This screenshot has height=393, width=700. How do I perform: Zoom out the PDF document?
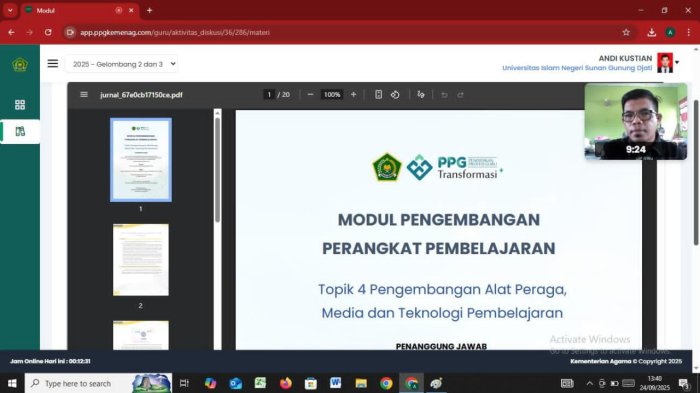(x=310, y=94)
